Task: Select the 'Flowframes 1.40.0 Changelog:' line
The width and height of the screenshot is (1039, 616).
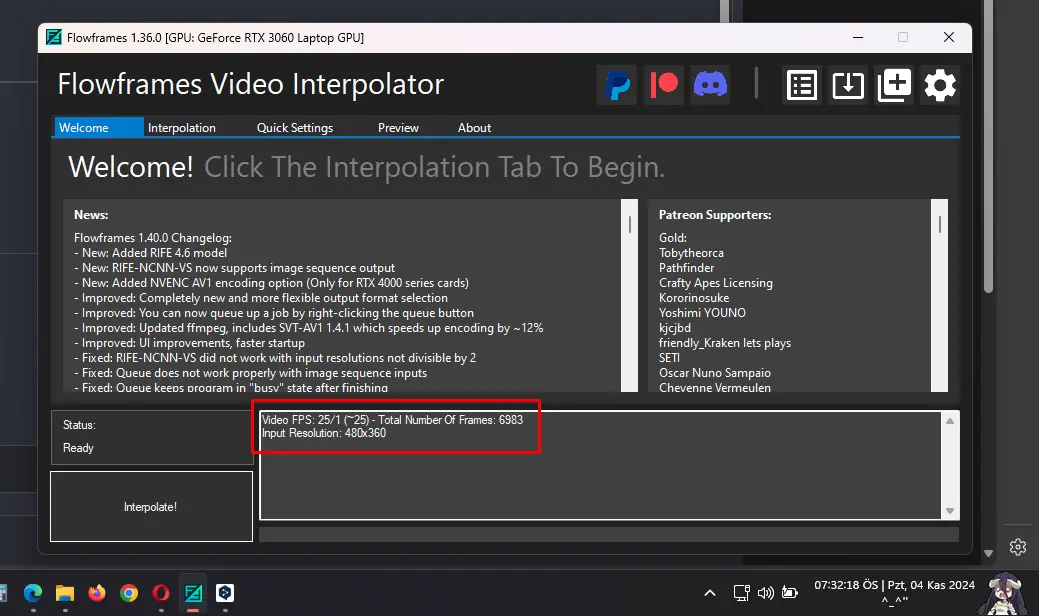Action: click(x=153, y=238)
